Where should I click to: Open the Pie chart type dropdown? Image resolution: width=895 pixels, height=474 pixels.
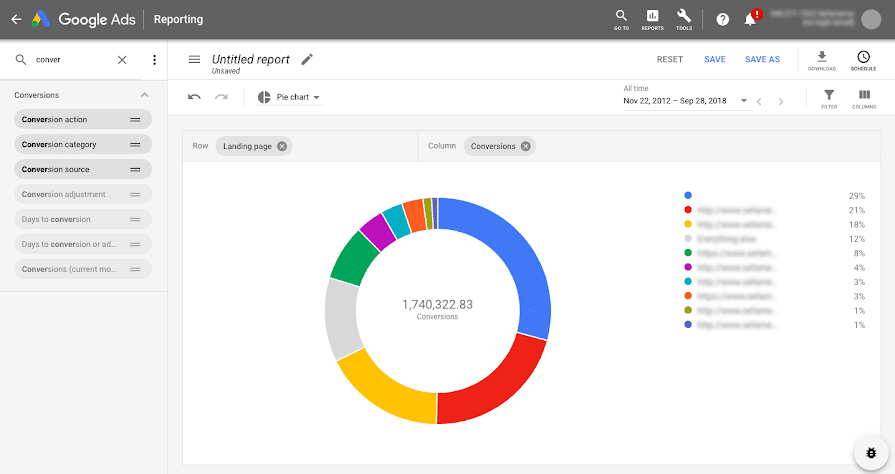pyautogui.click(x=289, y=97)
